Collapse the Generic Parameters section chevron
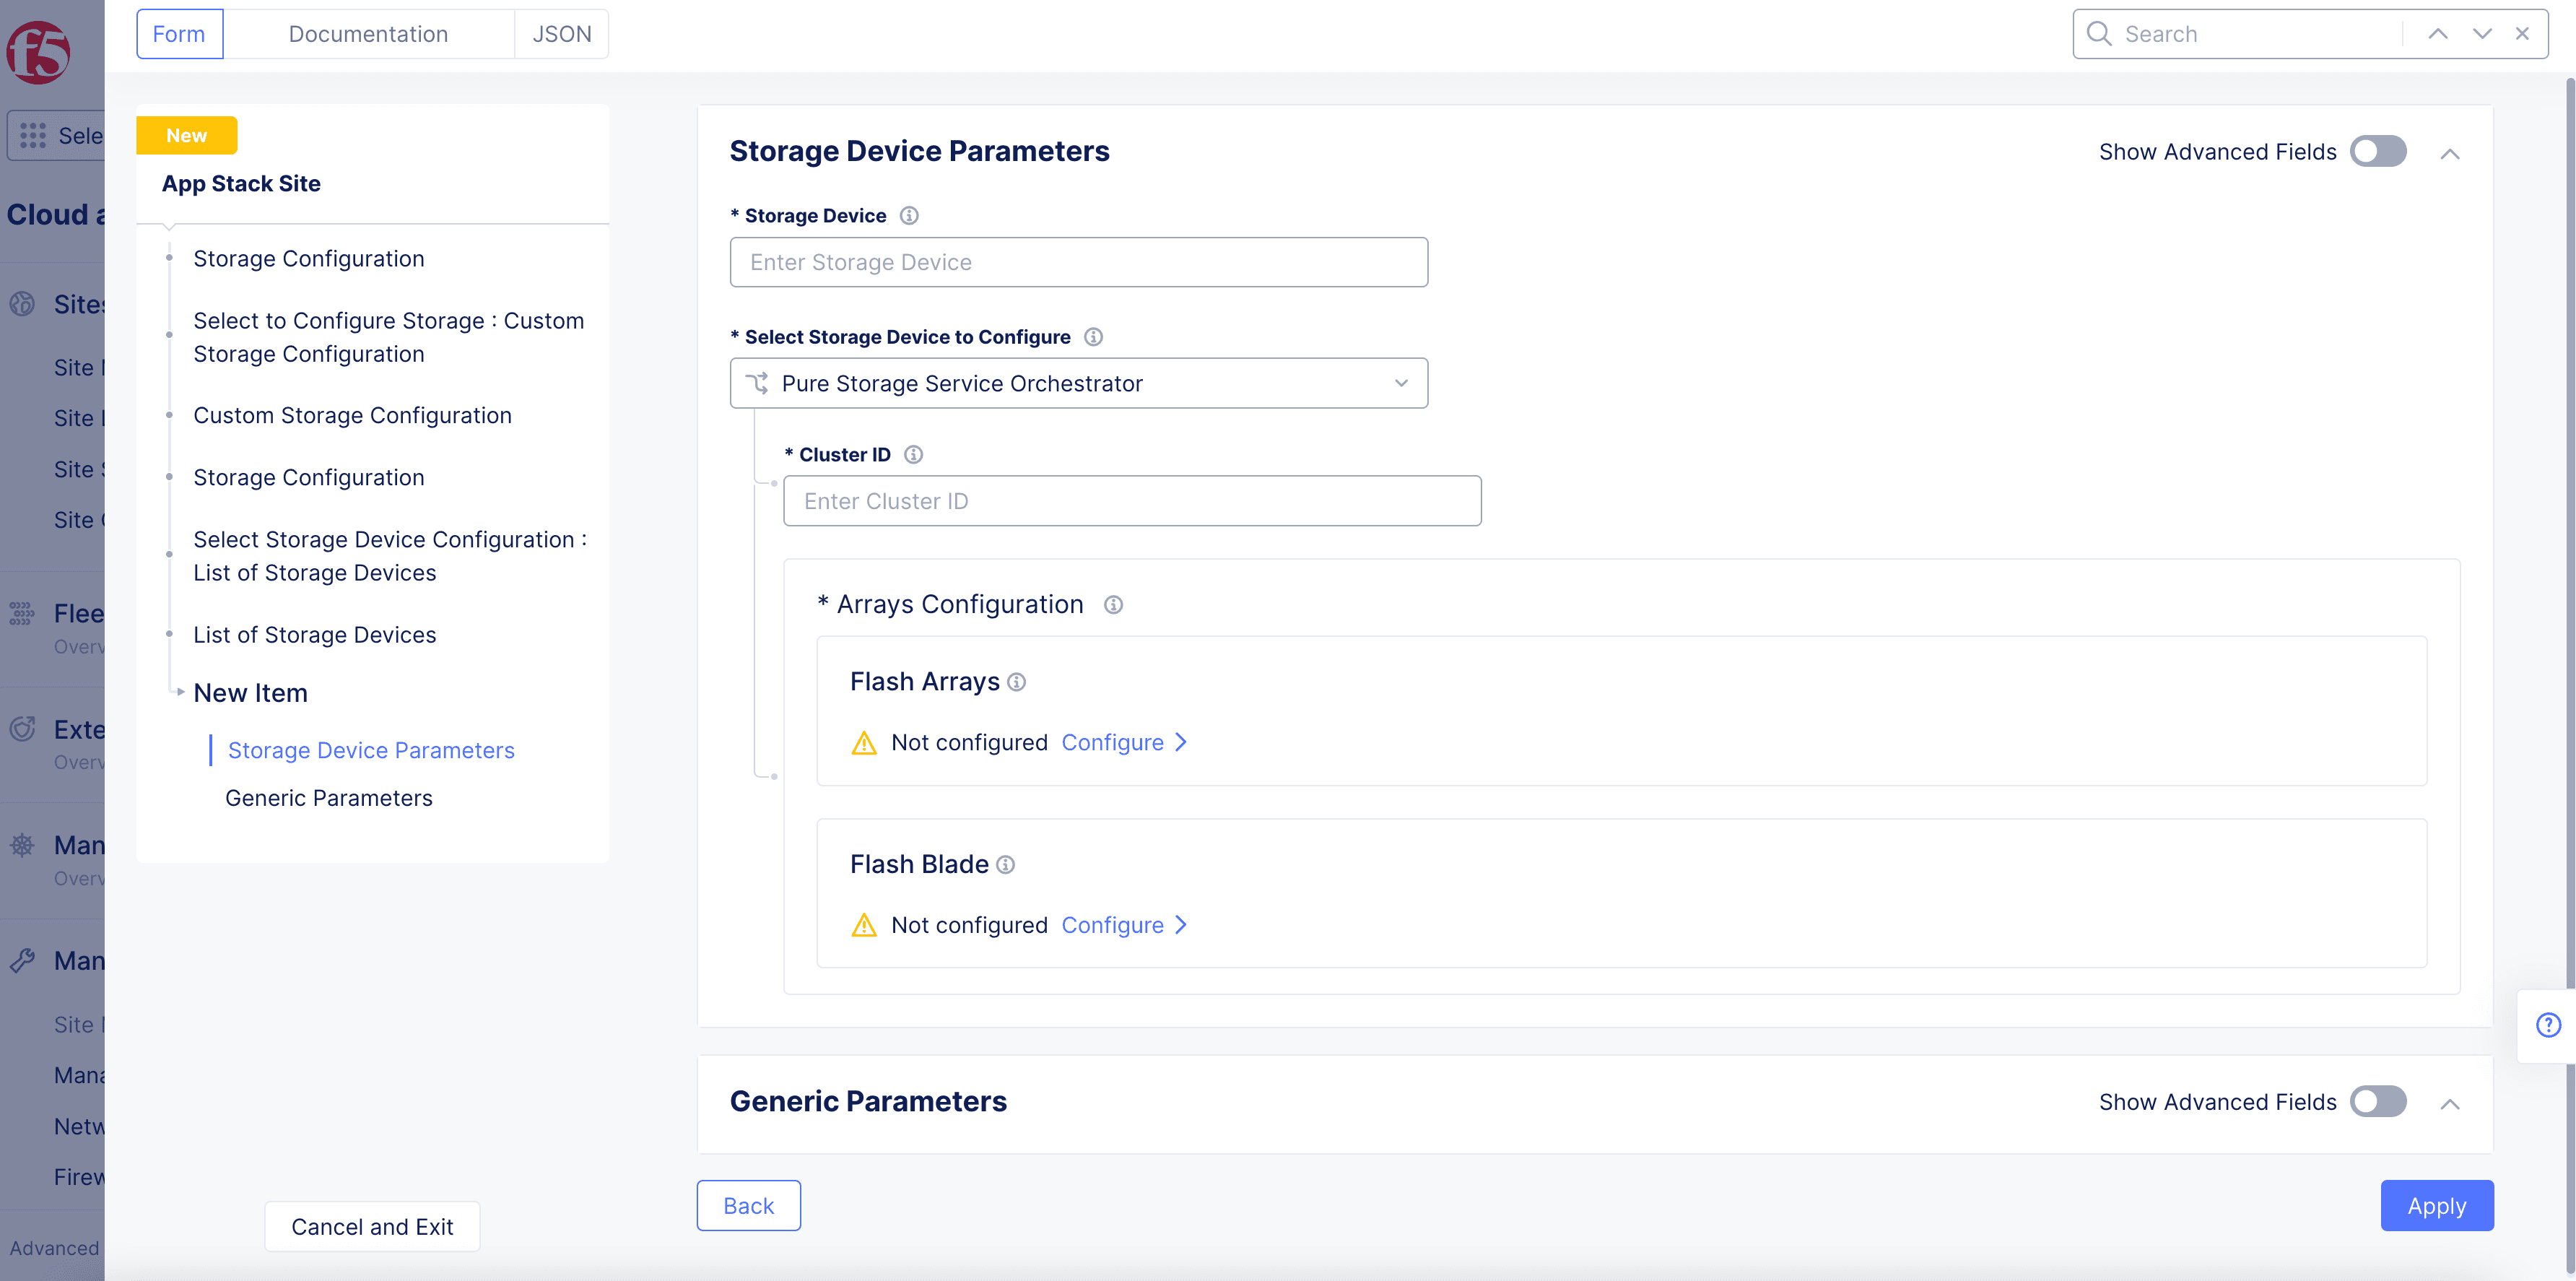This screenshot has height=1281, width=2576. (2449, 1104)
